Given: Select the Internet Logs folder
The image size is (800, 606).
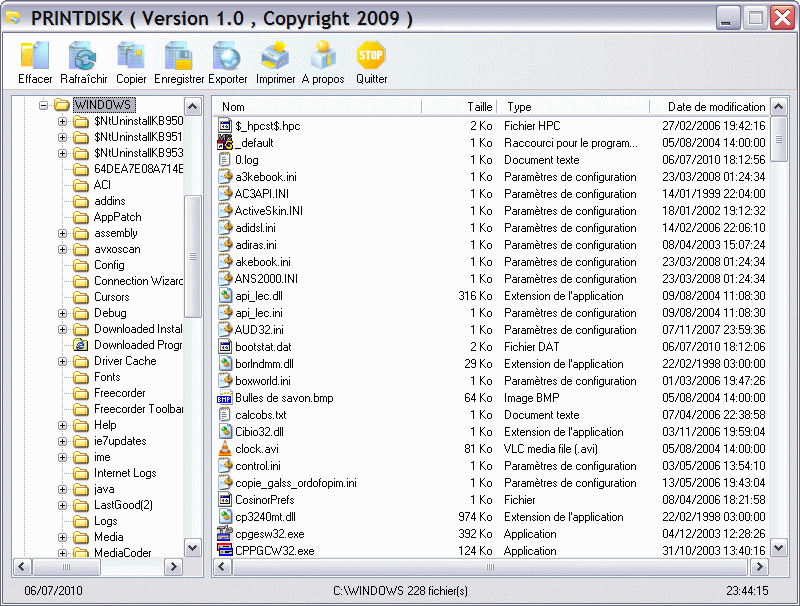Looking at the screenshot, I should click(125, 473).
